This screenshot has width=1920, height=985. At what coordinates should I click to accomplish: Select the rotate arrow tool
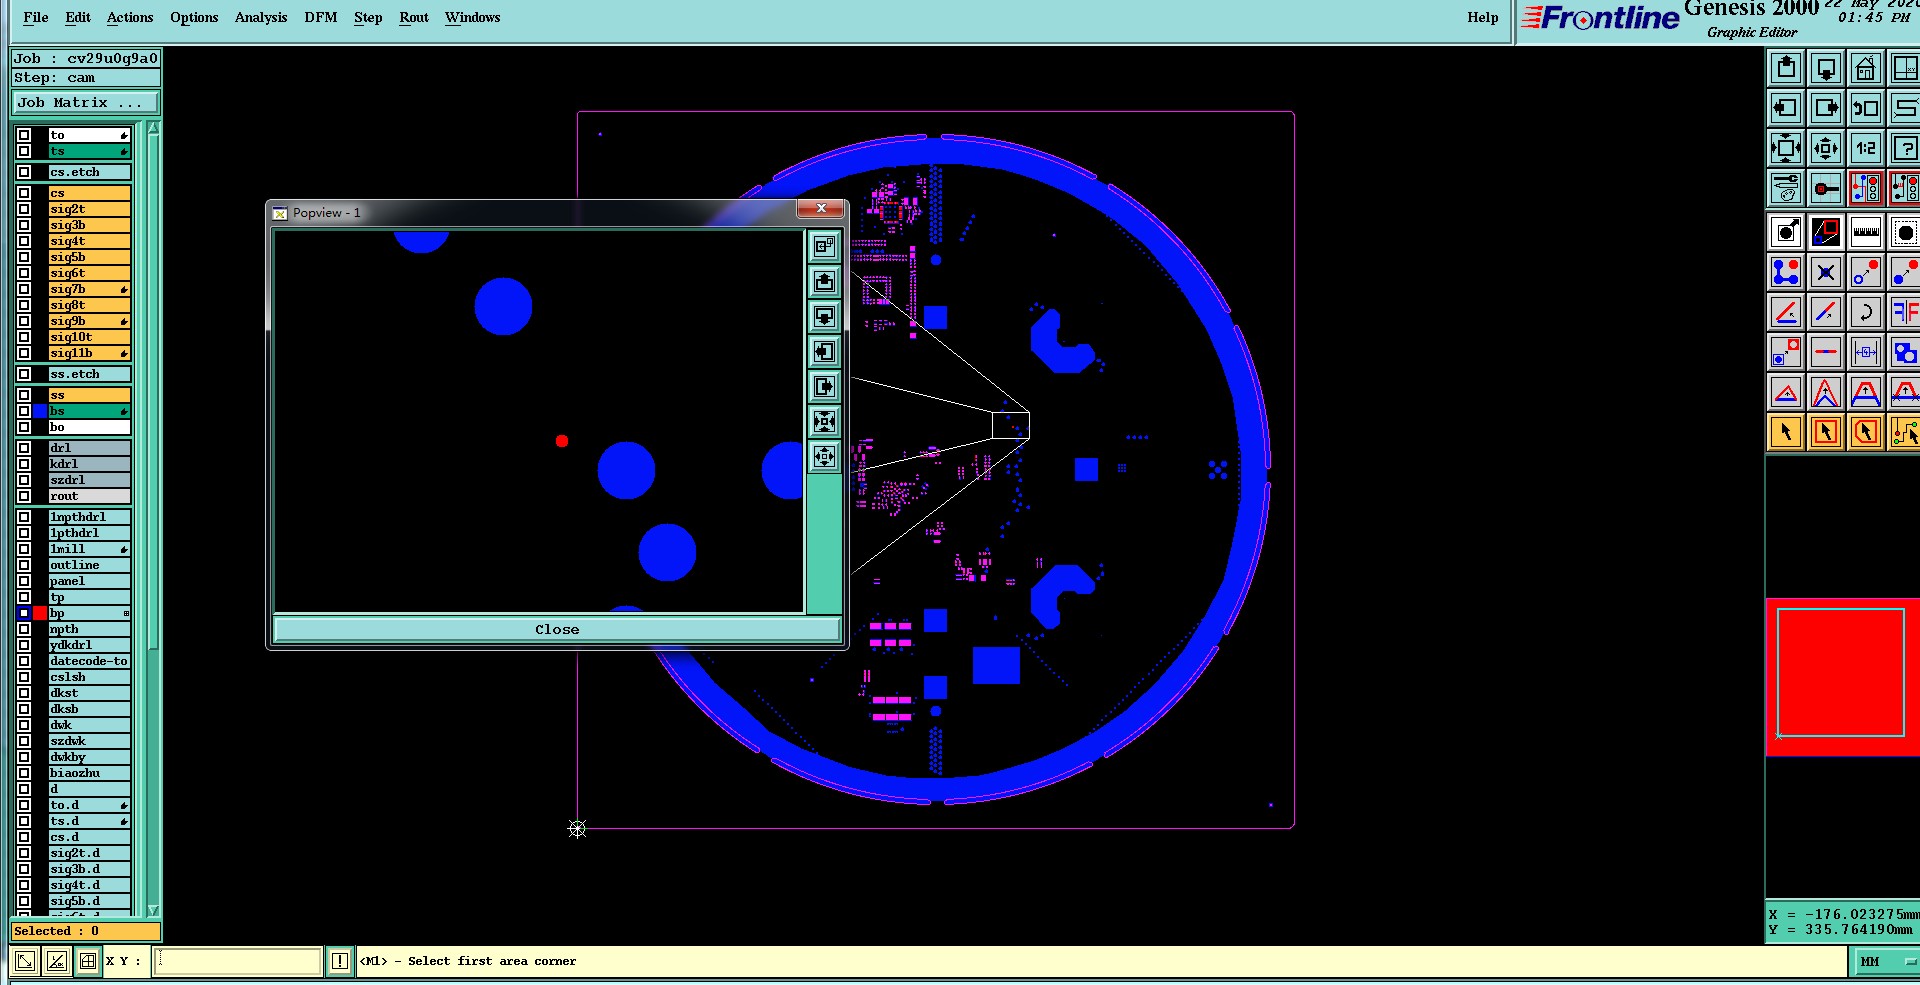point(1866,312)
